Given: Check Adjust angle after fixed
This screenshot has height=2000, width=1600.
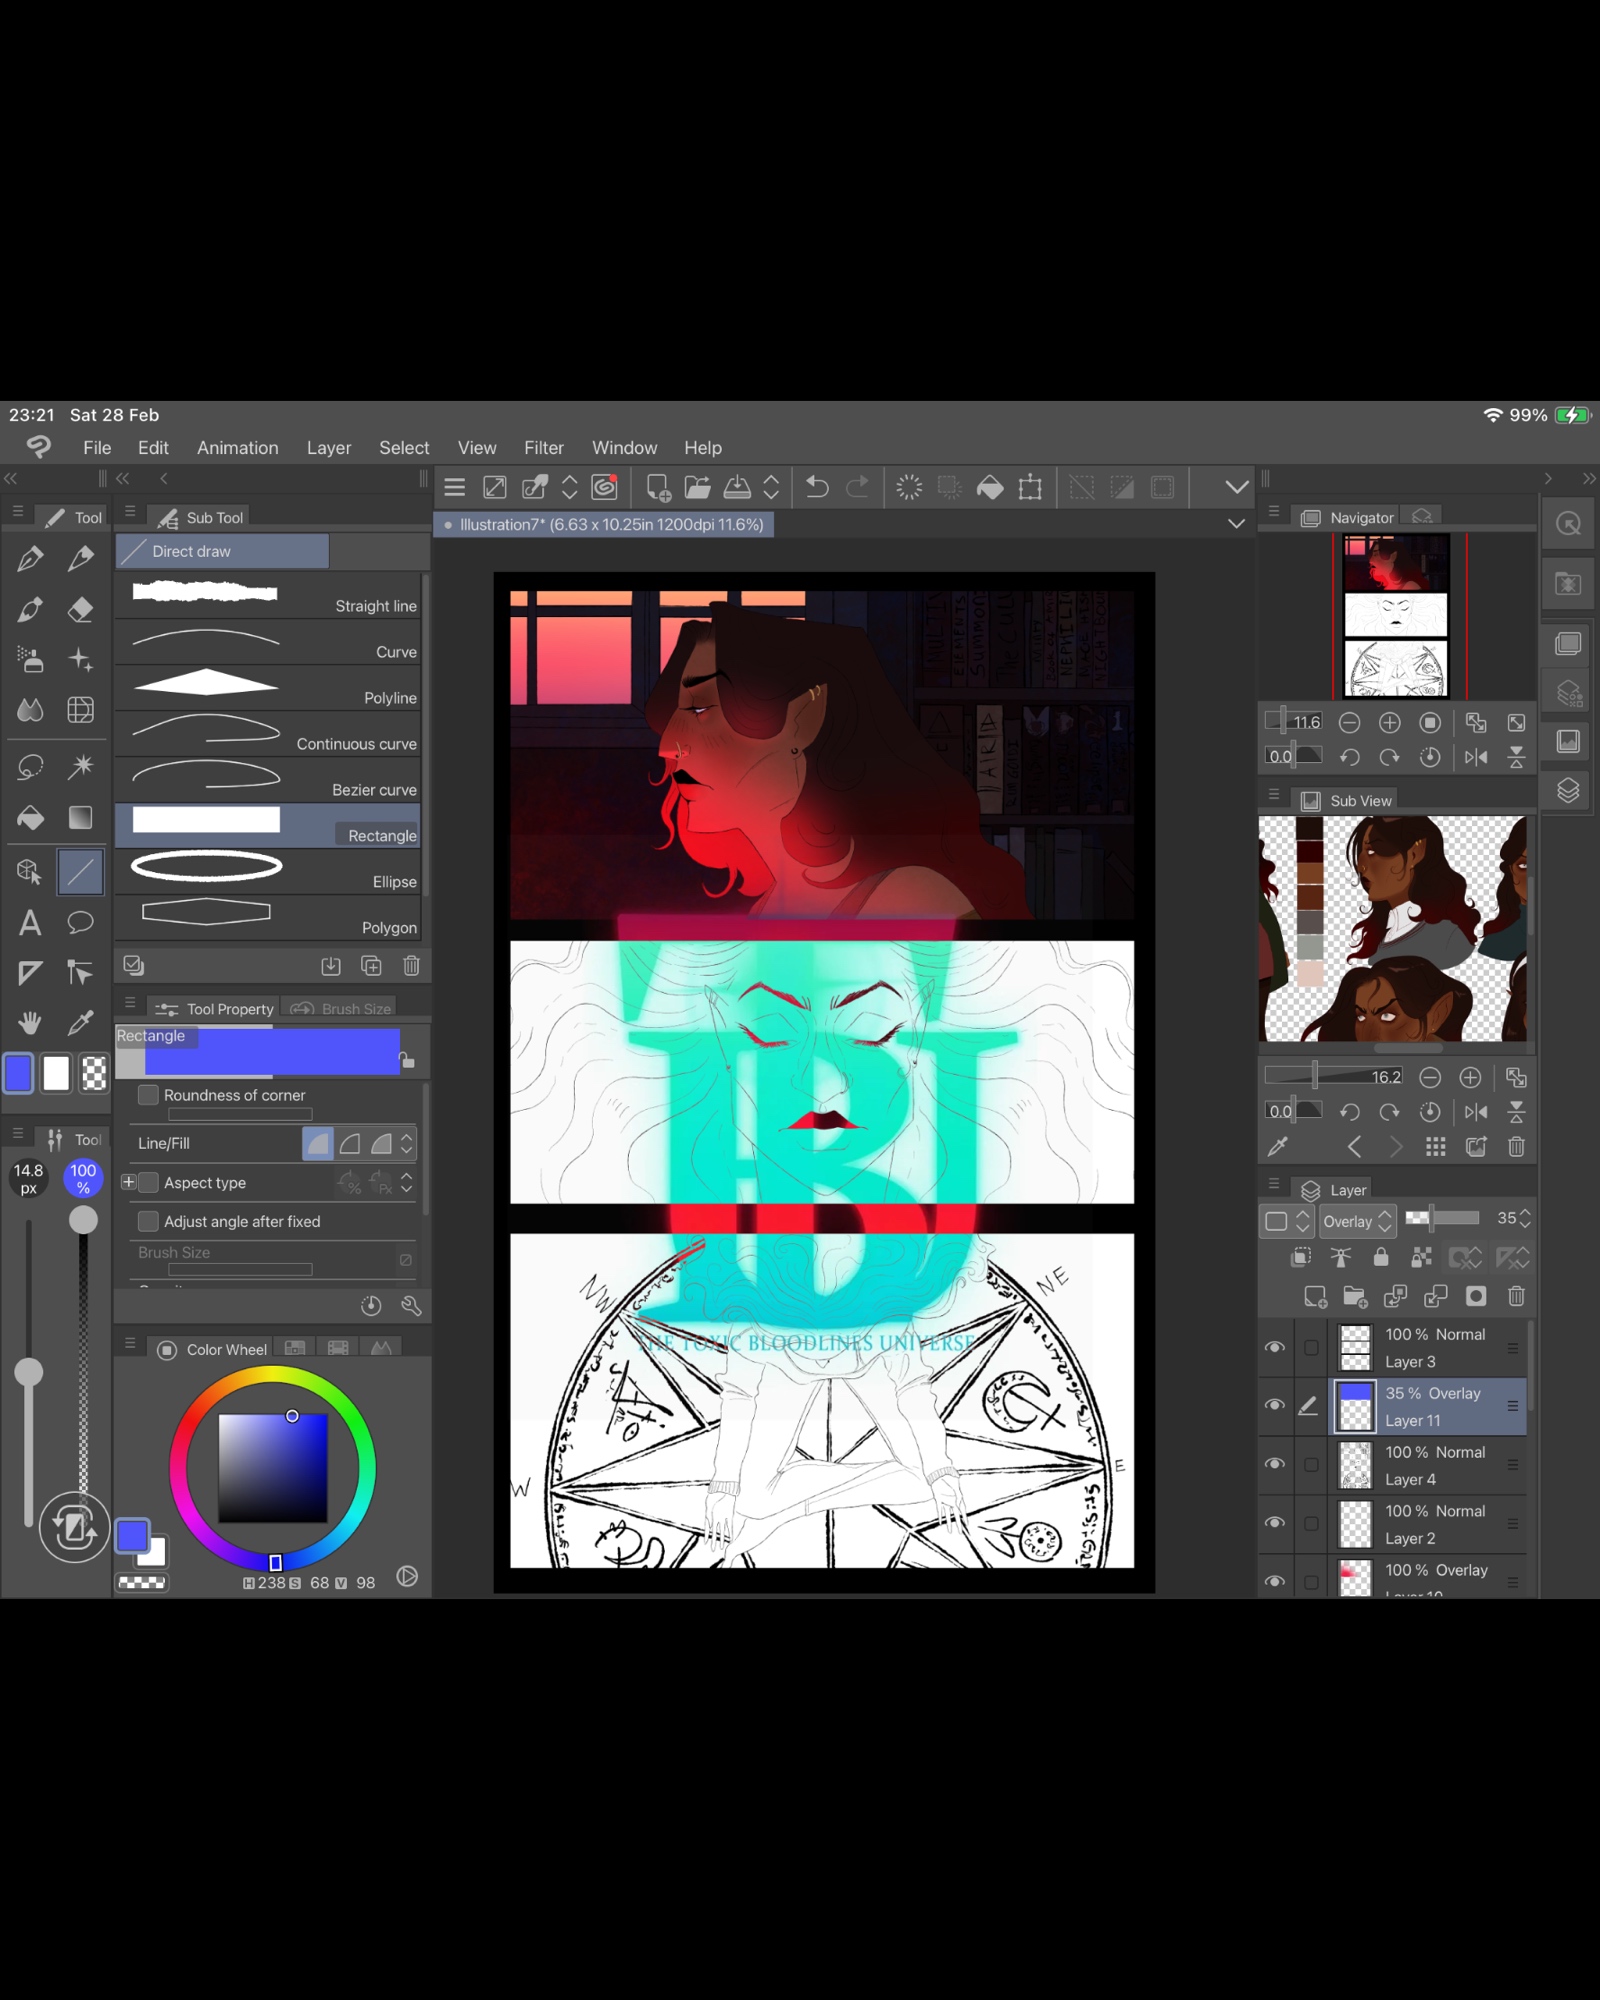Looking at the screenshot, I should (x=148, y=1221).
